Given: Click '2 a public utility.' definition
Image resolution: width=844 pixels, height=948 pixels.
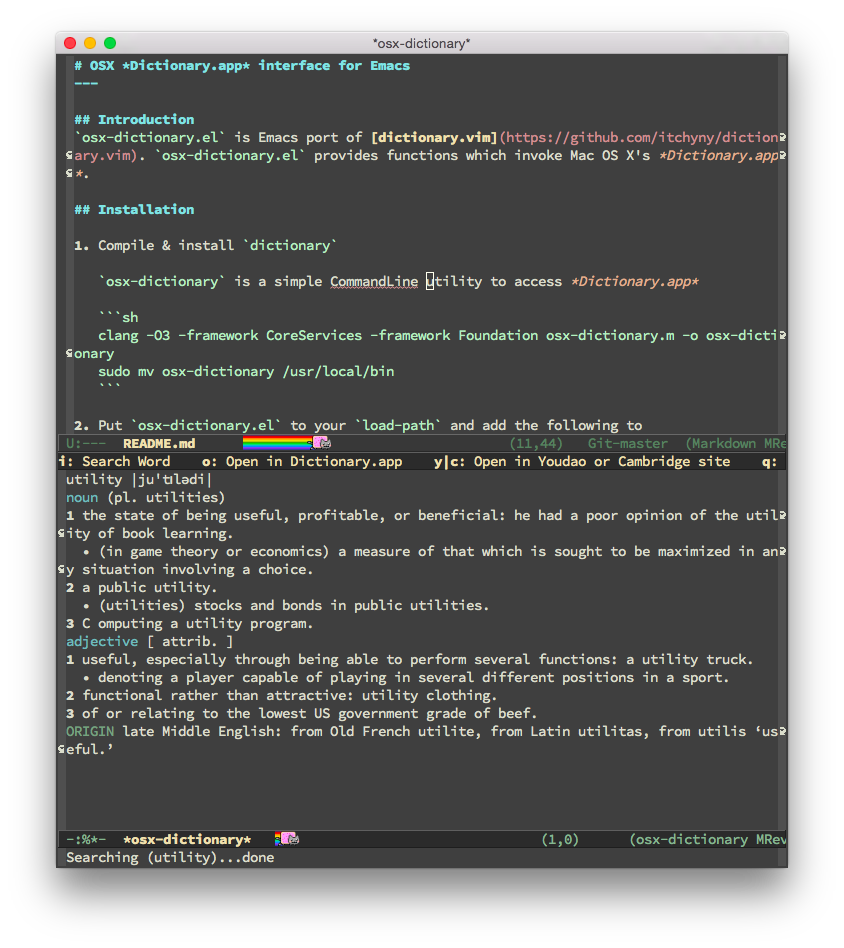Looking at the screenshot, I should (141, 588).
